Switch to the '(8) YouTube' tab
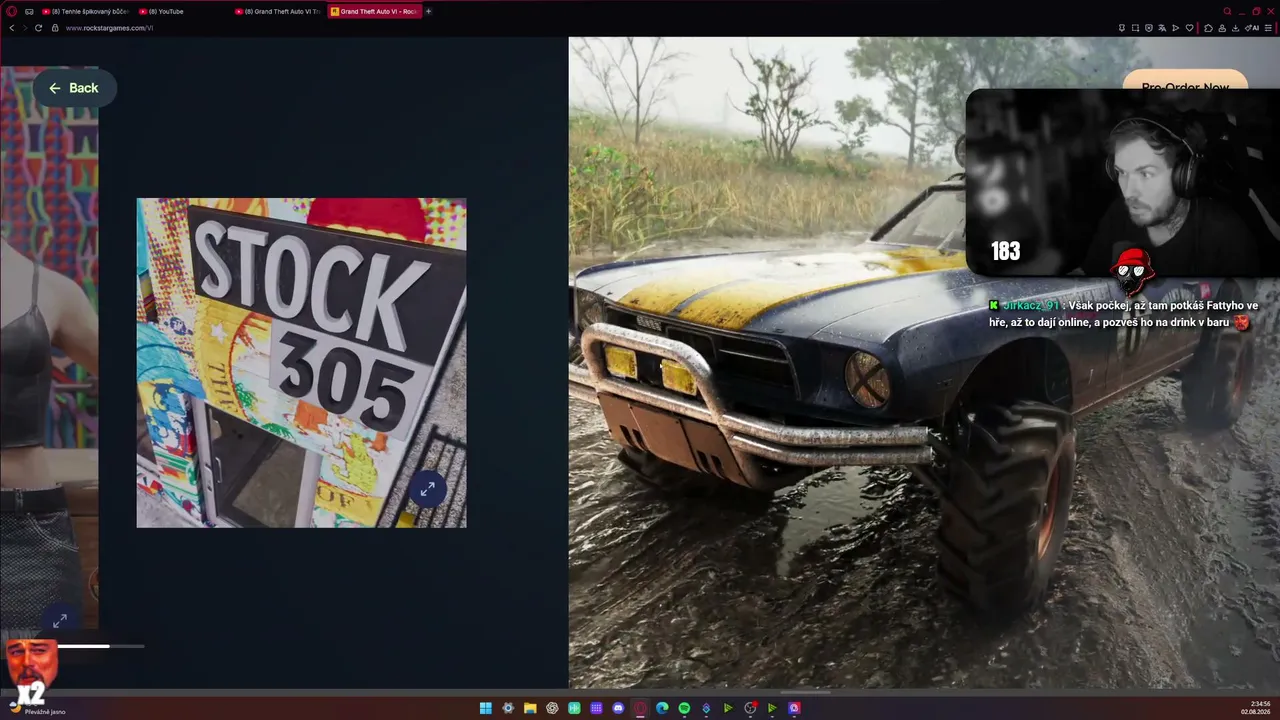 [x=182, y=11]
